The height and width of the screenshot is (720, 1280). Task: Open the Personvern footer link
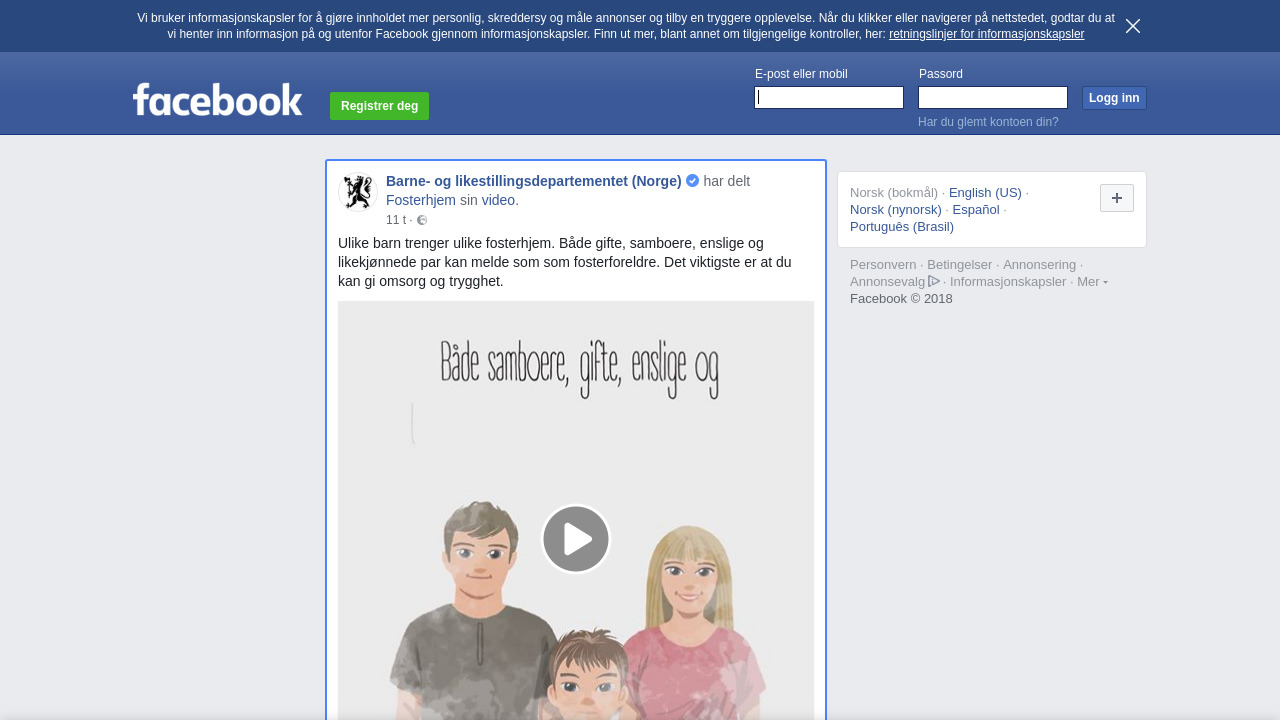882,265
